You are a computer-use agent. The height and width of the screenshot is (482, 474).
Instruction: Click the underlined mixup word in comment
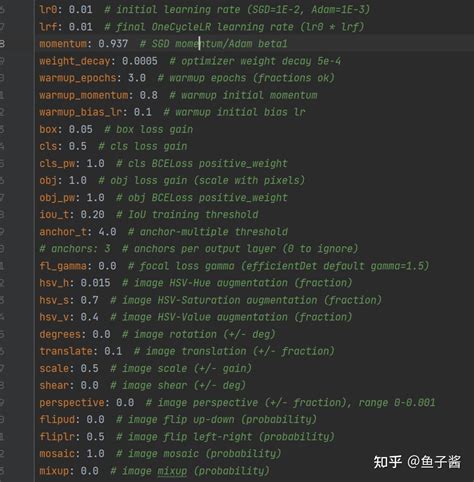coord(172,471)
